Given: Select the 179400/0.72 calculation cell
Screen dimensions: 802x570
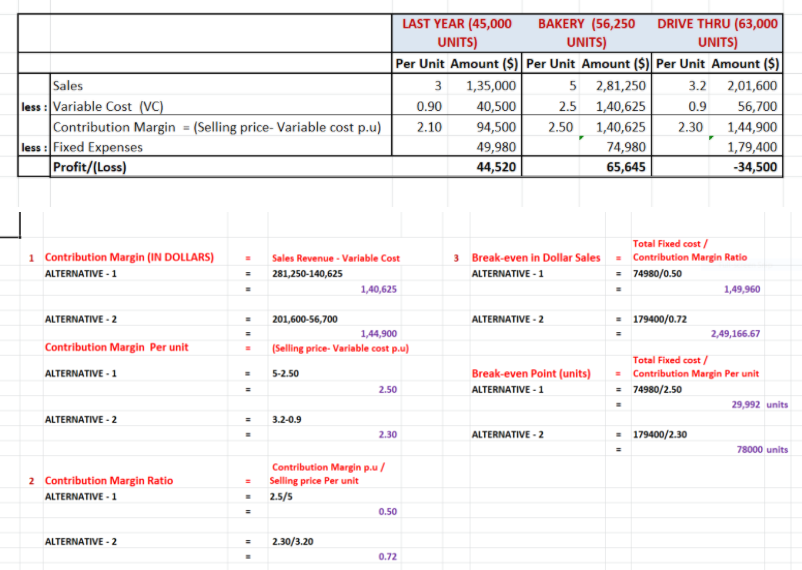Looking at the screenshot, I should coord(660,319).
